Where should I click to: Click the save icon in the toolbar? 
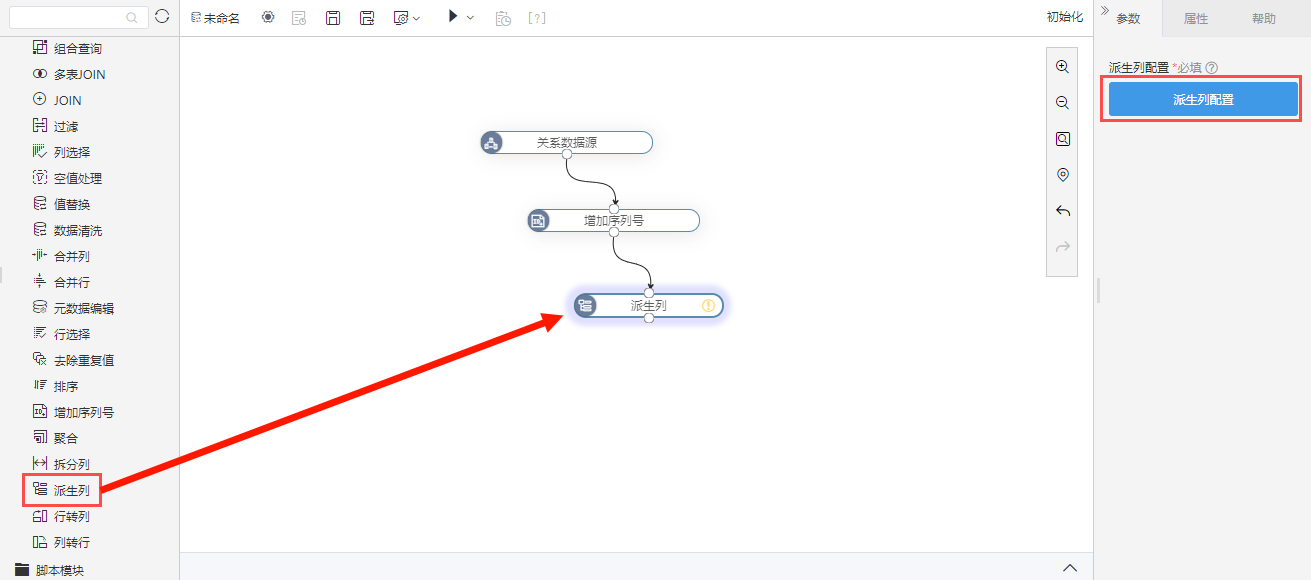333,18
